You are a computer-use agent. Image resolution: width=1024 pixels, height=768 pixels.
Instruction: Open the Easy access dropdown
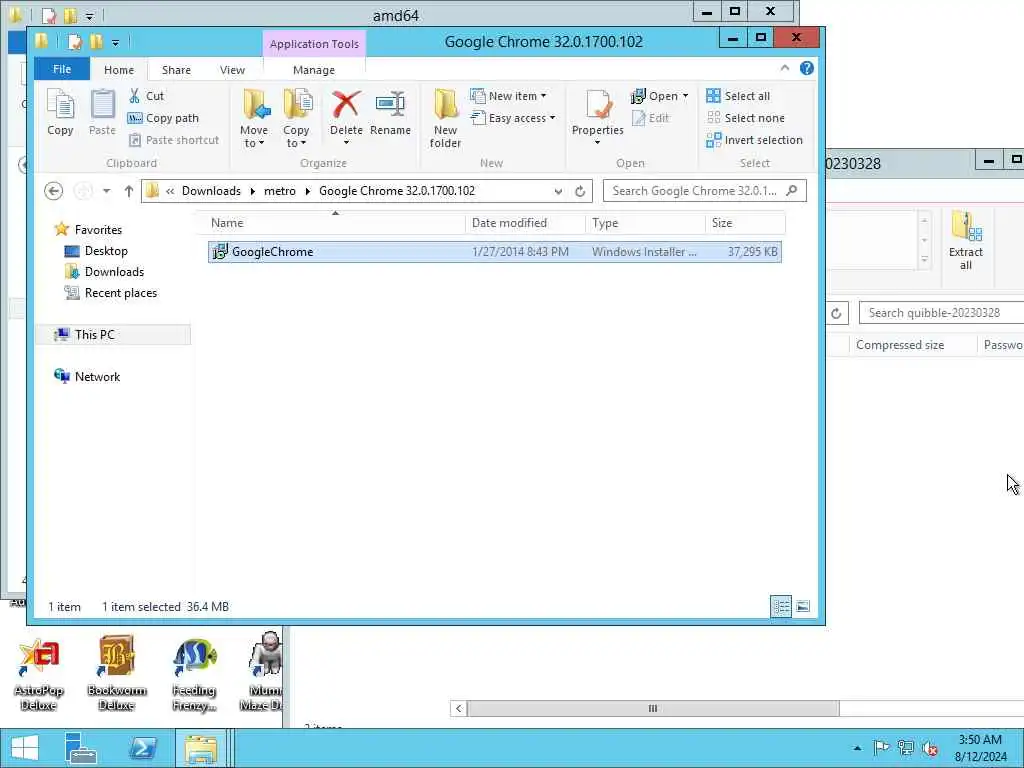(513, 118)
